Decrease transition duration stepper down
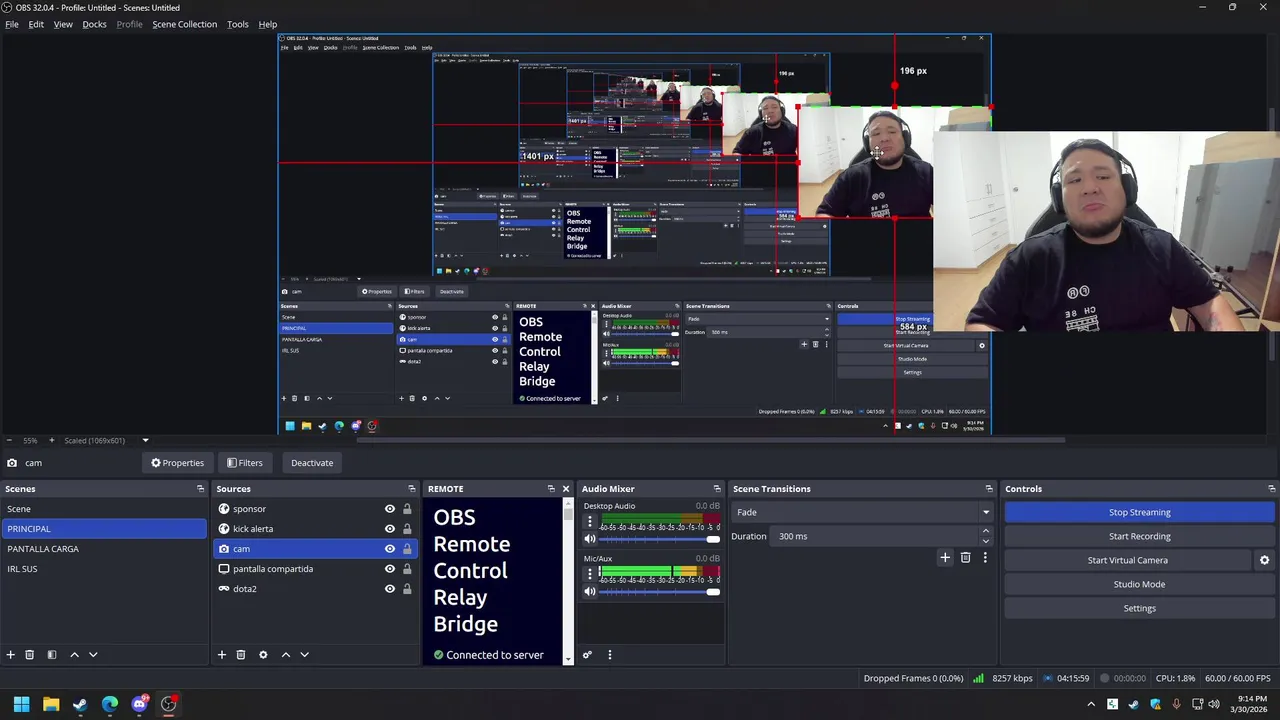The height and width of the screenshot is (720, 1280). 985,541
